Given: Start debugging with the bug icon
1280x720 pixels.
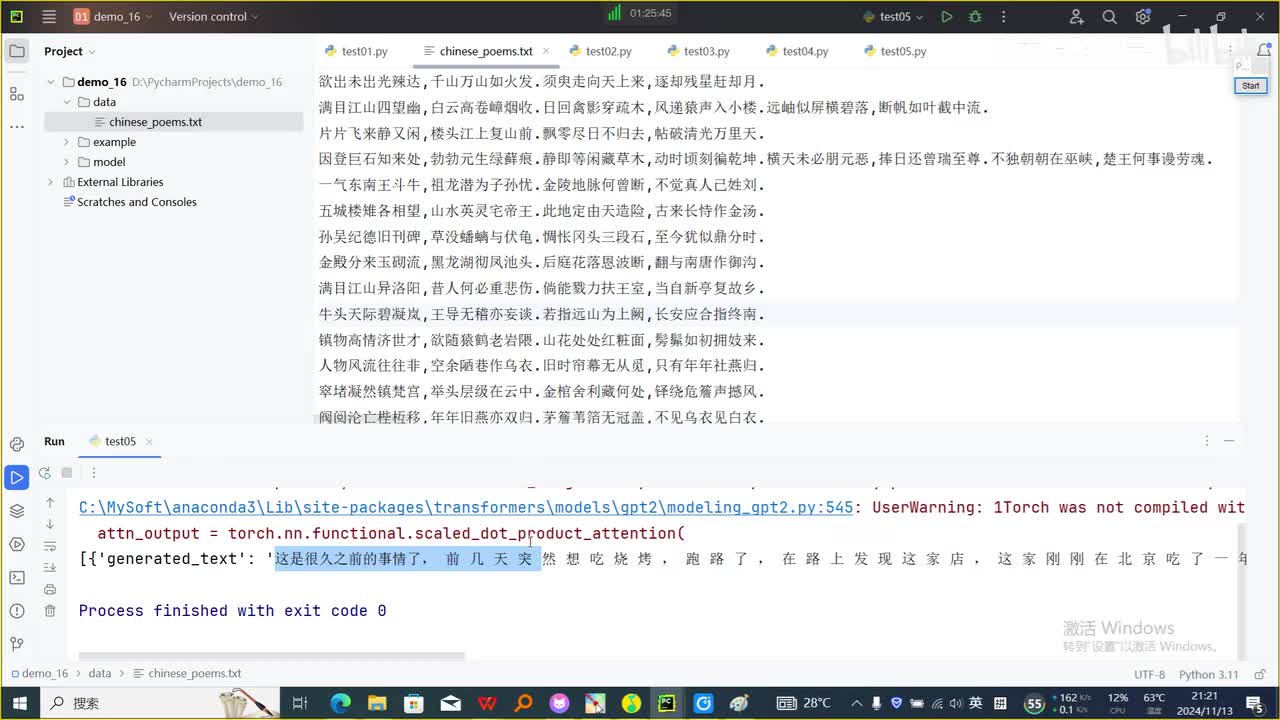Looking at the screenshot, I should [975, 17].
